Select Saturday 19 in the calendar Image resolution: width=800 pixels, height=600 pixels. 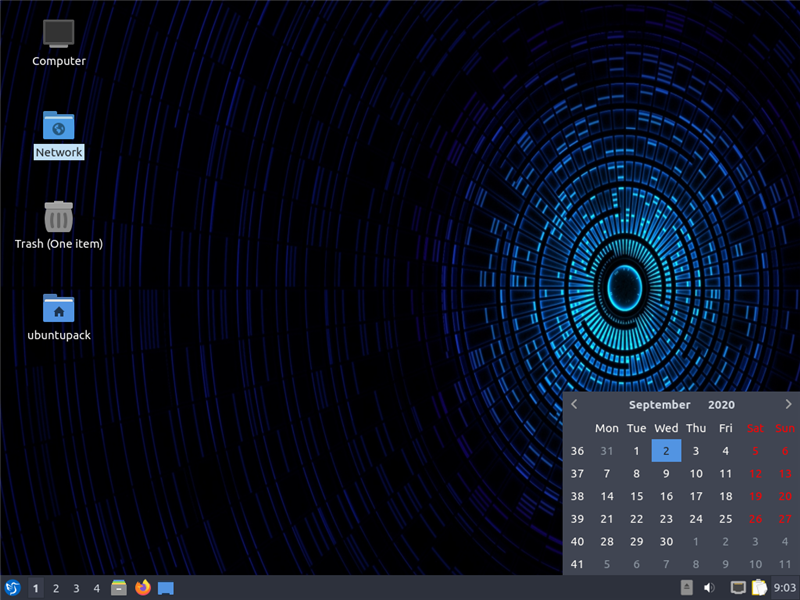click(755, 496)
